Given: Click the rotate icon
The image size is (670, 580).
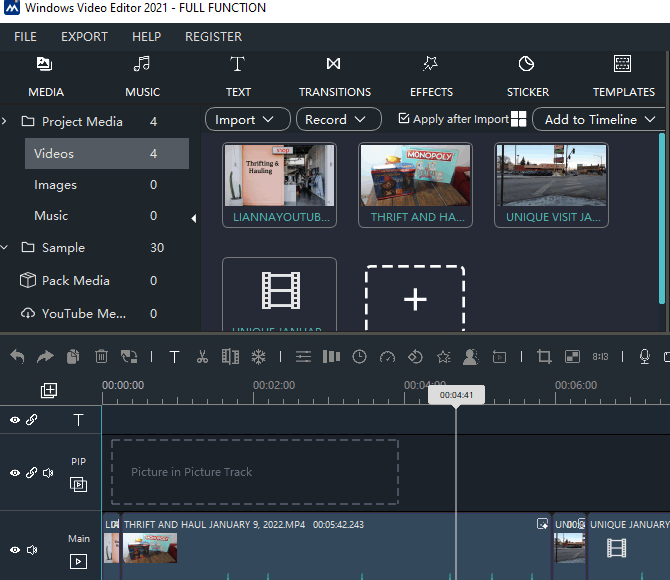Looking at the screenshot, I should (x=415, y=356).
